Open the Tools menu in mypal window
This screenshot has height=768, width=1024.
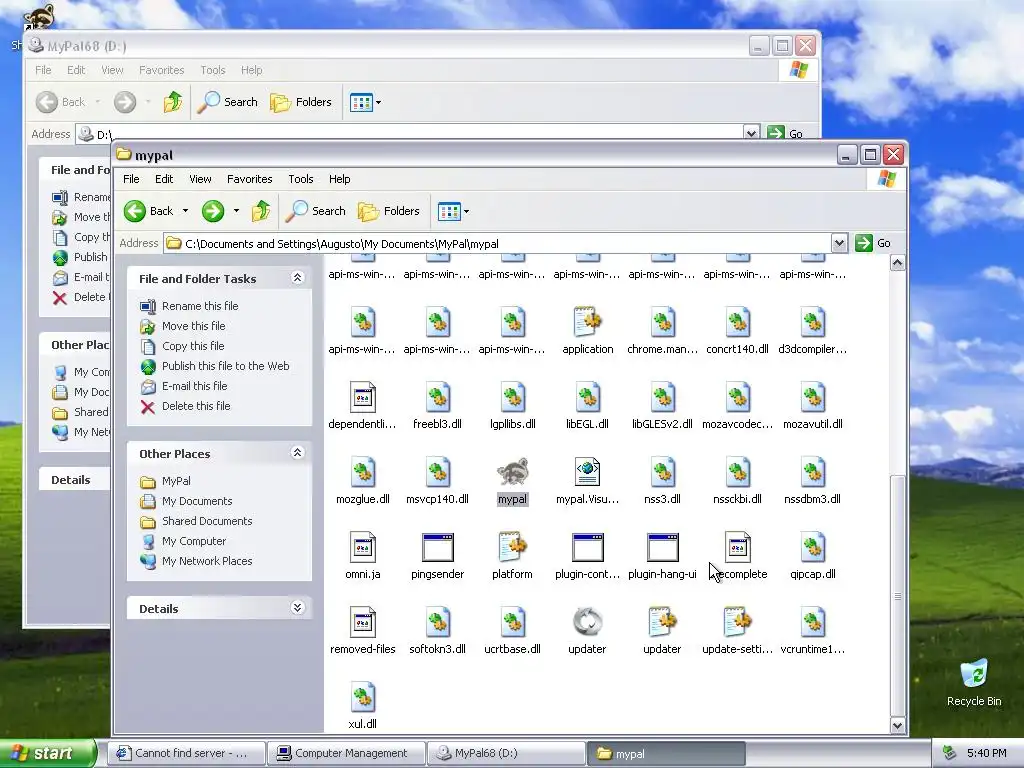pos(300,179)
